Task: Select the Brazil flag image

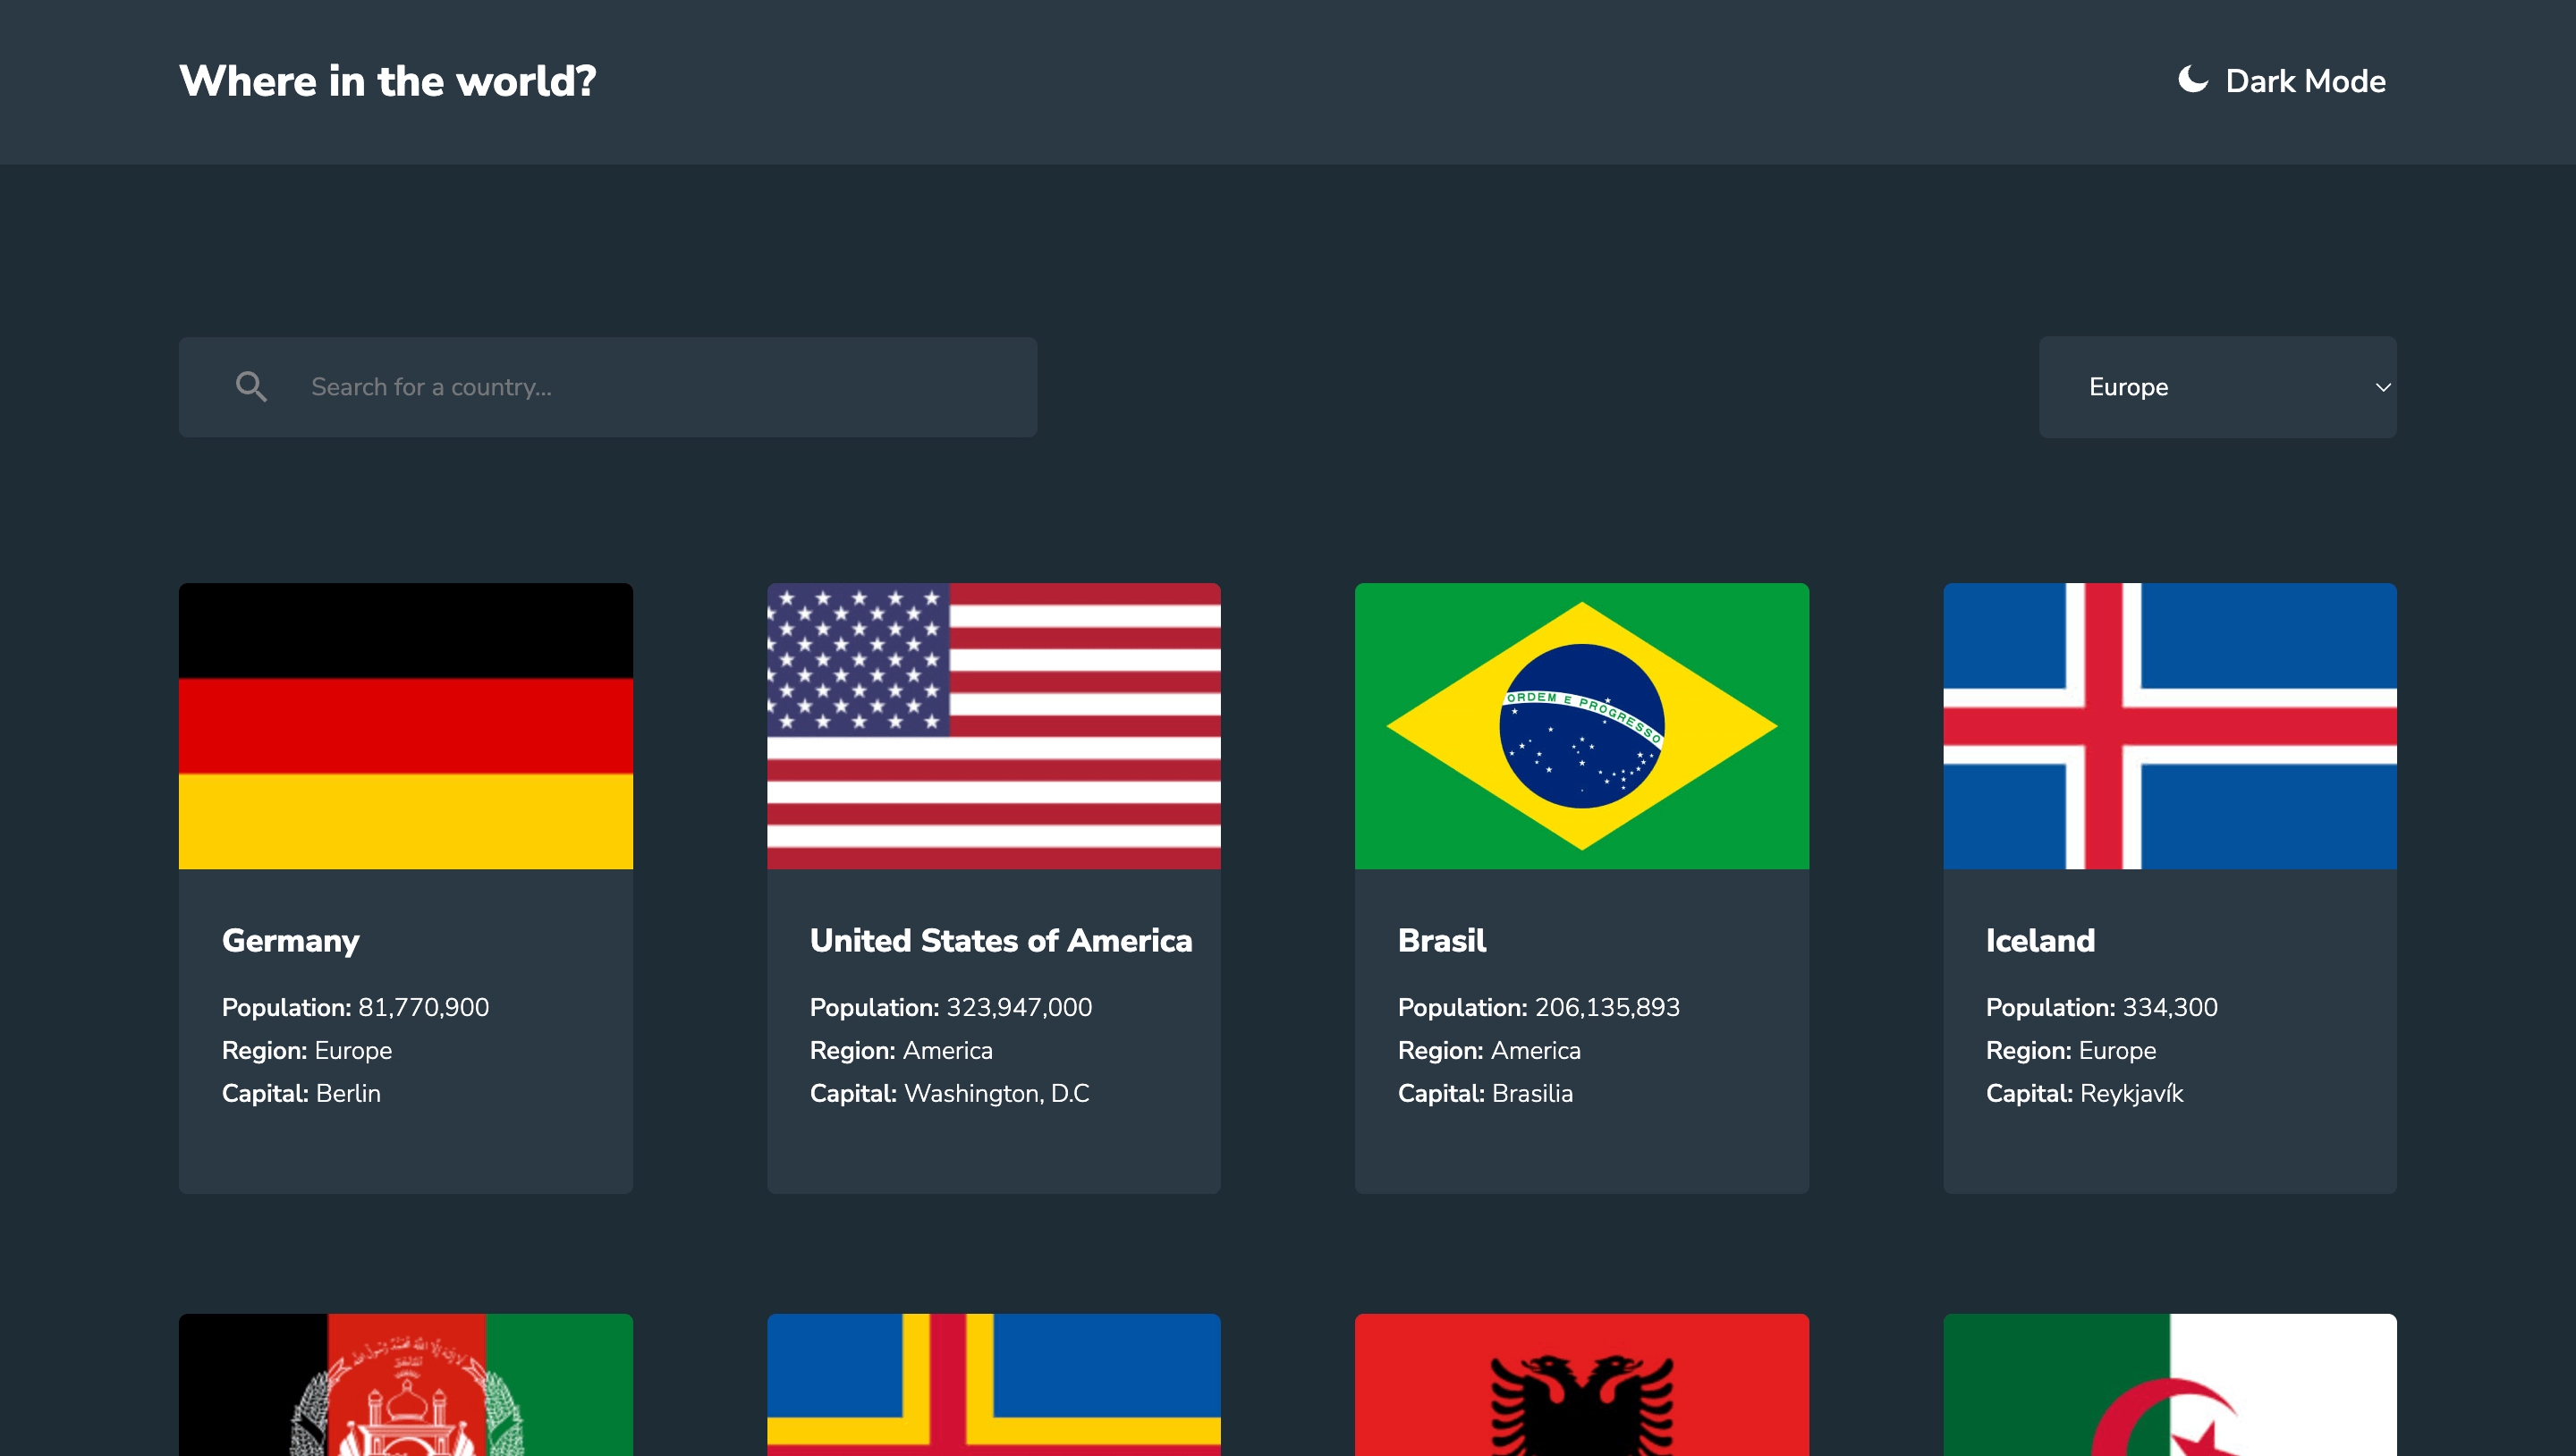Action: [x=1581, y=726]
